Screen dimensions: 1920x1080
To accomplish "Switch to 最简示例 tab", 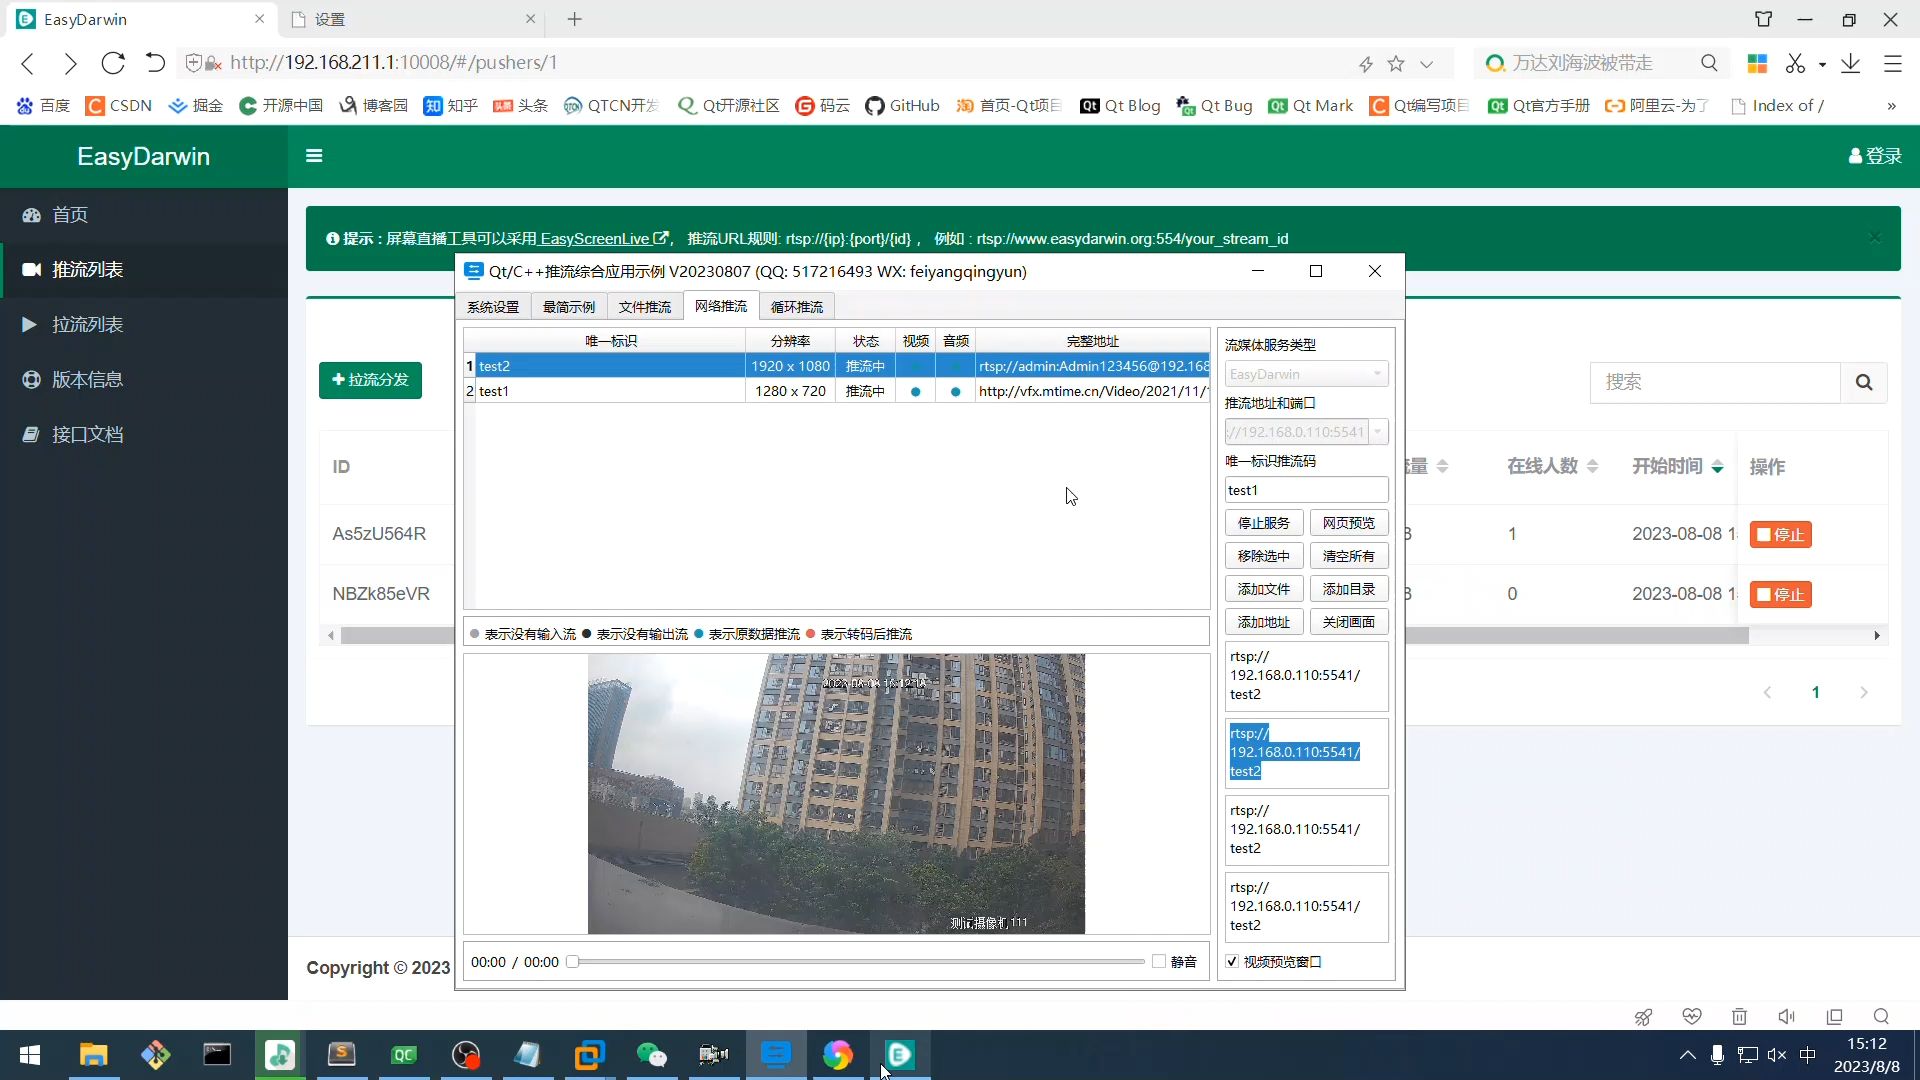I will (569, 307).
